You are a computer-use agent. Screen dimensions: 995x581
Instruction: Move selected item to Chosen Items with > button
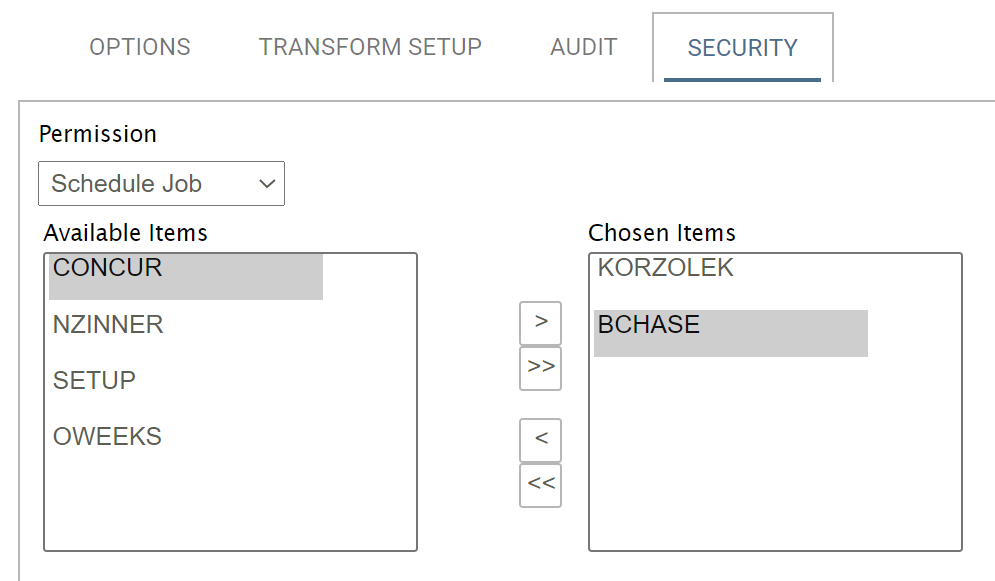(x=540, y=323)
